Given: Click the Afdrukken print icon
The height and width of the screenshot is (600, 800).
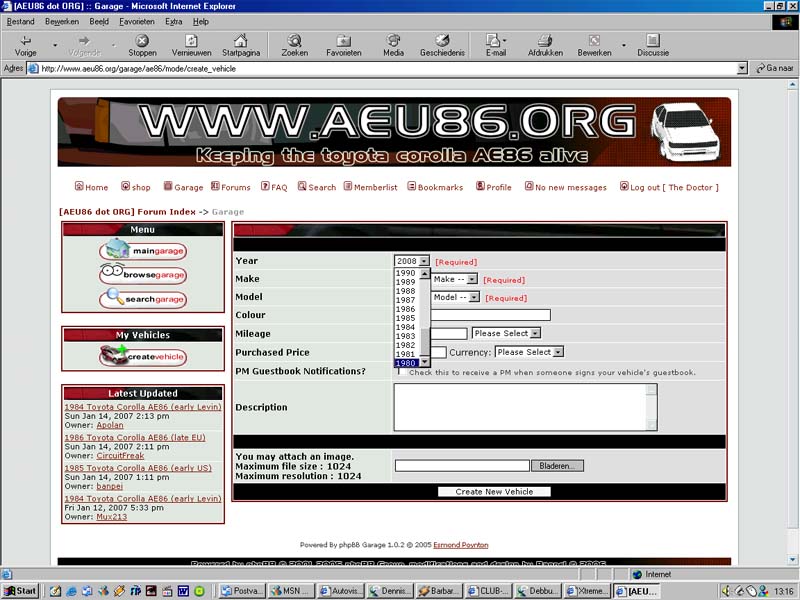Looking at the screenshot, I should (x=545, y=41).
